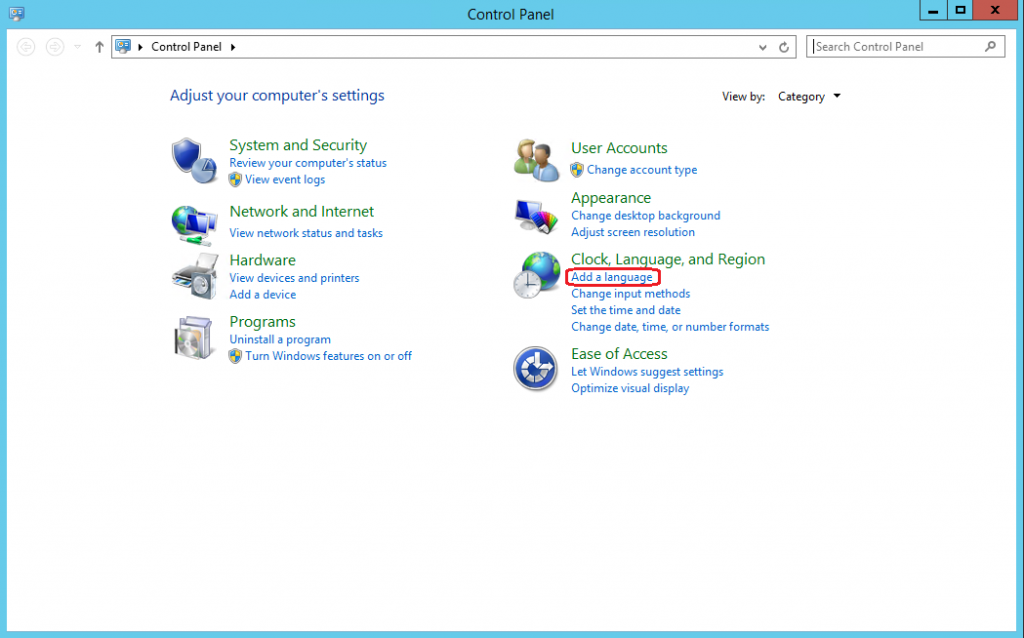Image resolution: width=1024 pixels, height=638 pixels.
Task: Open the System and Security shield icon
Action: [x=194, y=161]
